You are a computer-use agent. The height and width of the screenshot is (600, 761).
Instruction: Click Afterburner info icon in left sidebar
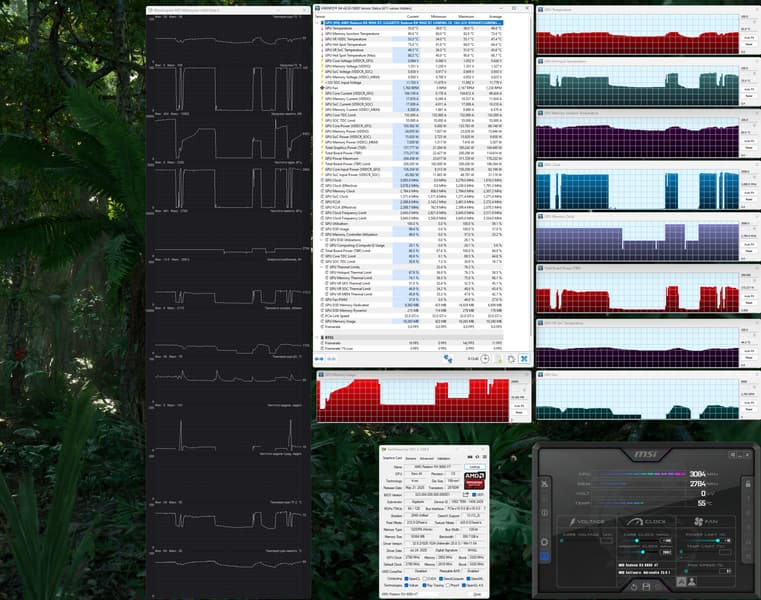(545, 513)
